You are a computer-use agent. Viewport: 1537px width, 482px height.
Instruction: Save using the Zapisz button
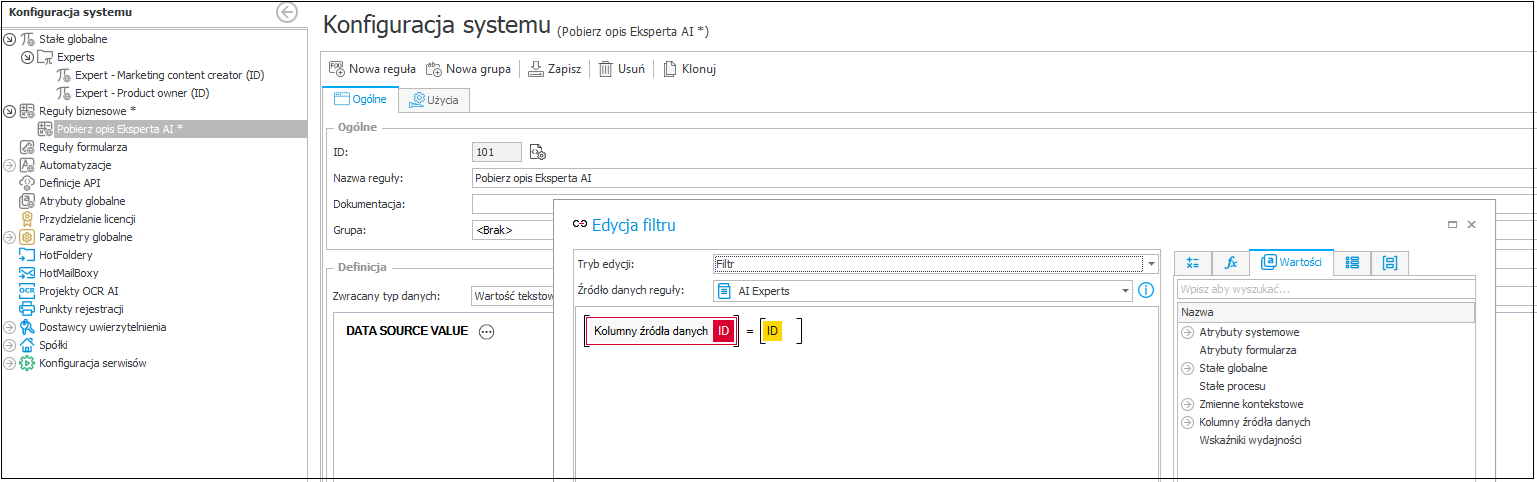[x=555, y=69]
